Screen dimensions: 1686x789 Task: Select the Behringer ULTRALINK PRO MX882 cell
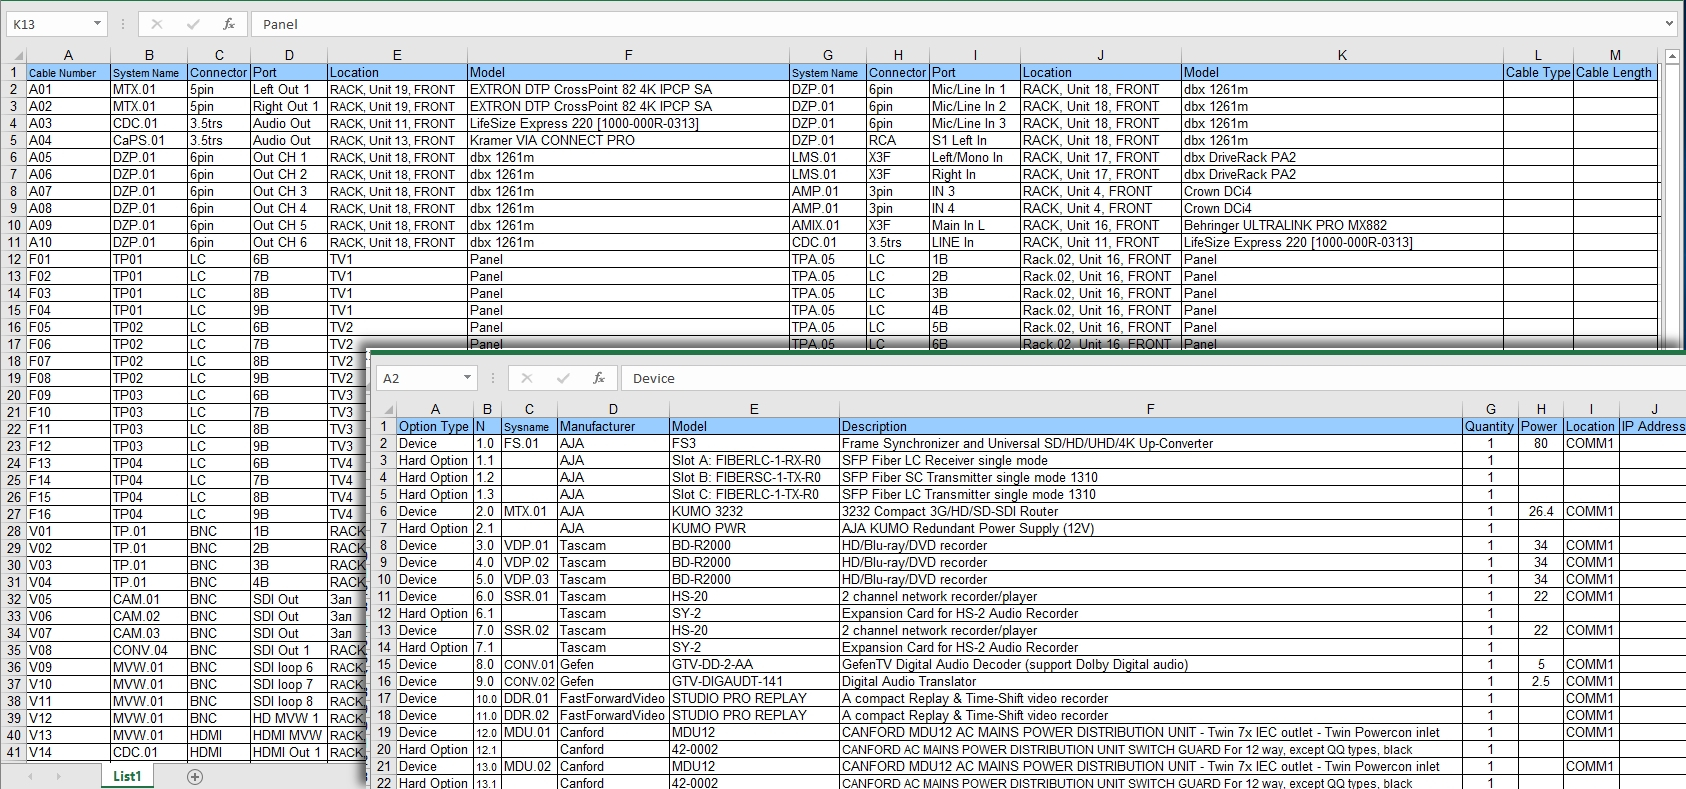1342,225
